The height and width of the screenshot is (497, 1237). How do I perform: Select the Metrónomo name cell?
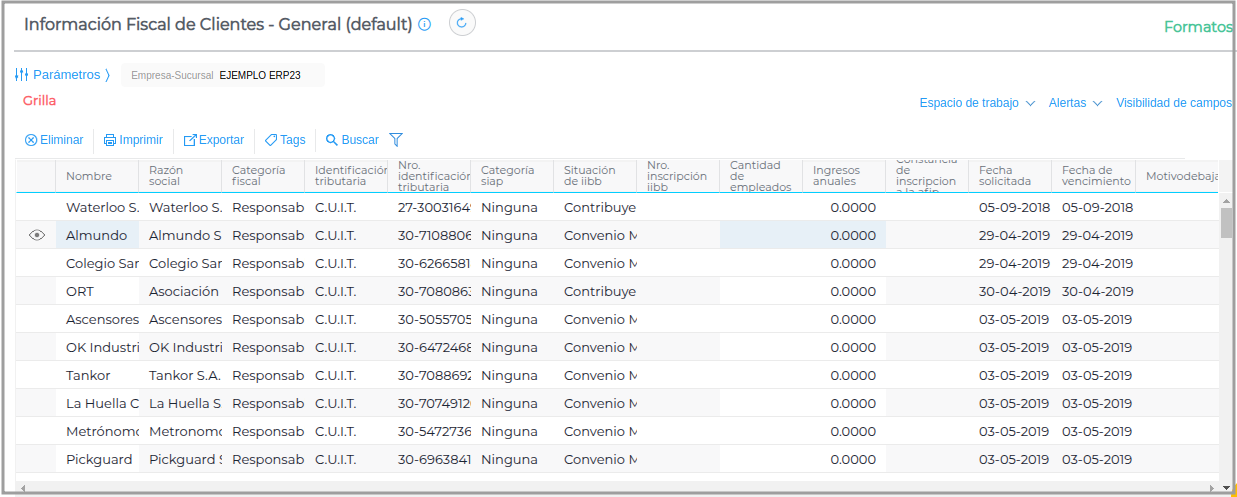(x=97, y=431)
